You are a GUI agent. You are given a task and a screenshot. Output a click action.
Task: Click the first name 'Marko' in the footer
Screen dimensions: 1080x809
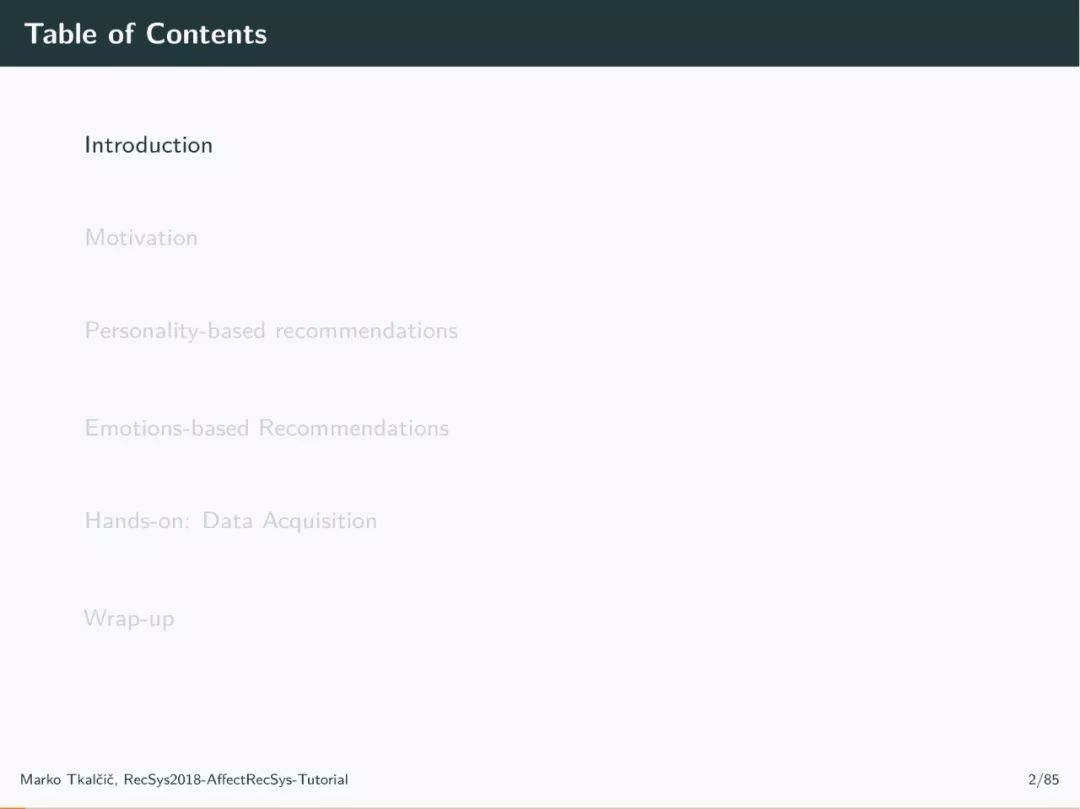[x=41, y=779]
